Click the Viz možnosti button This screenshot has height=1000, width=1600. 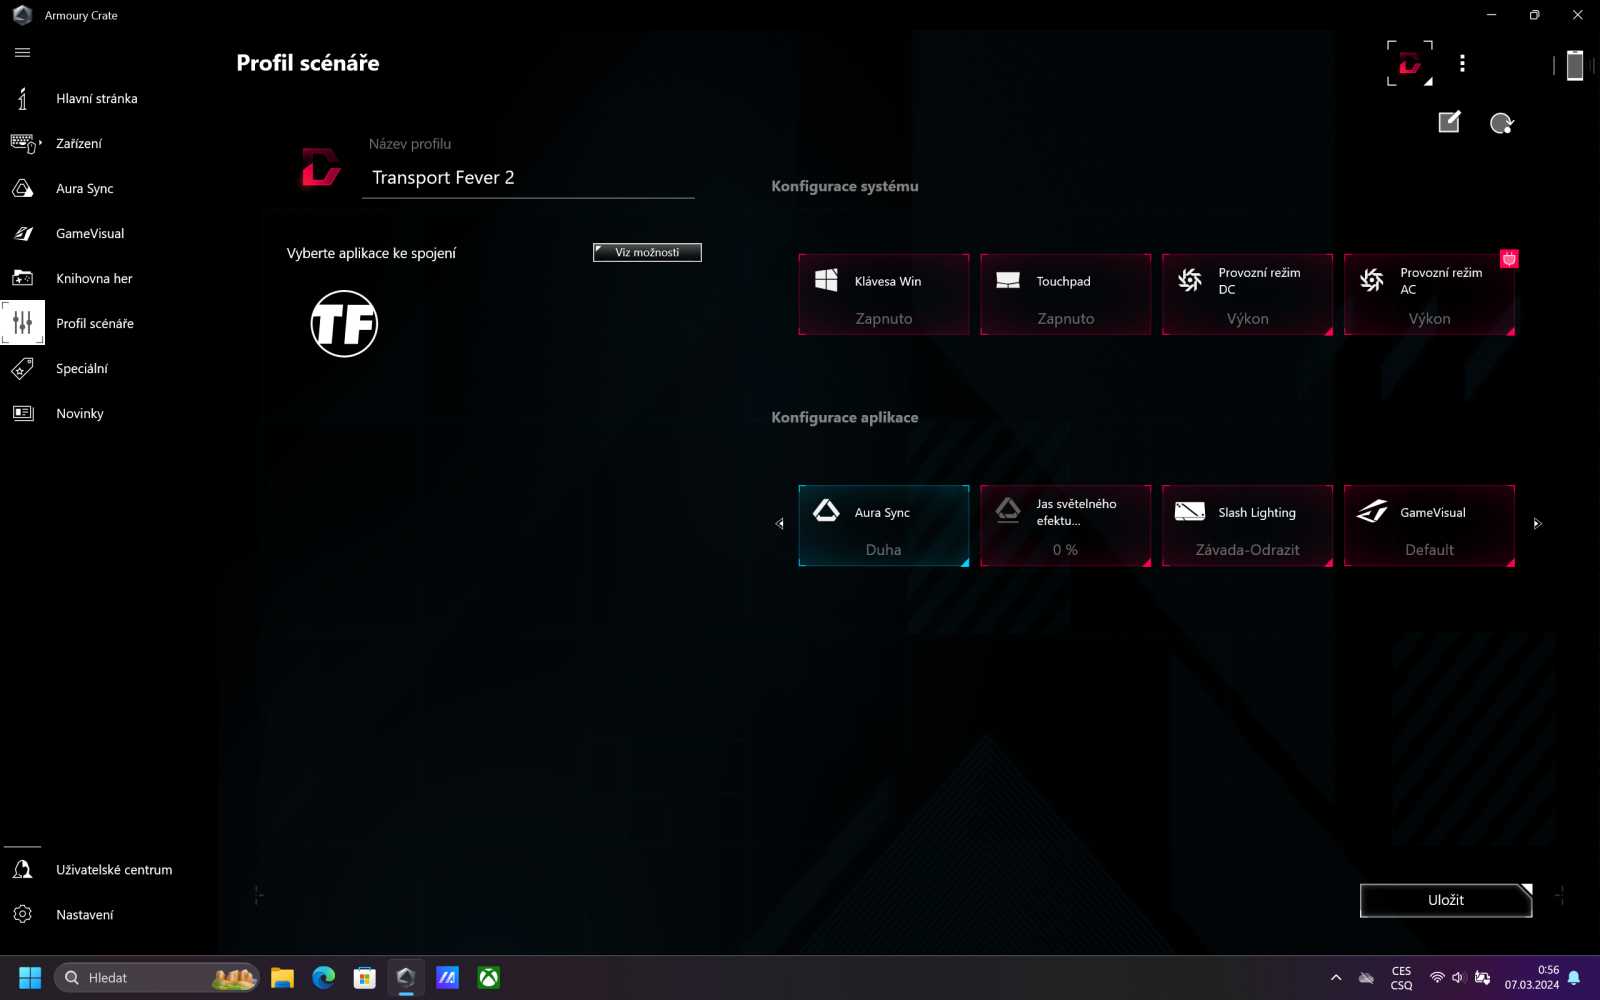click(x=647, y=252)
